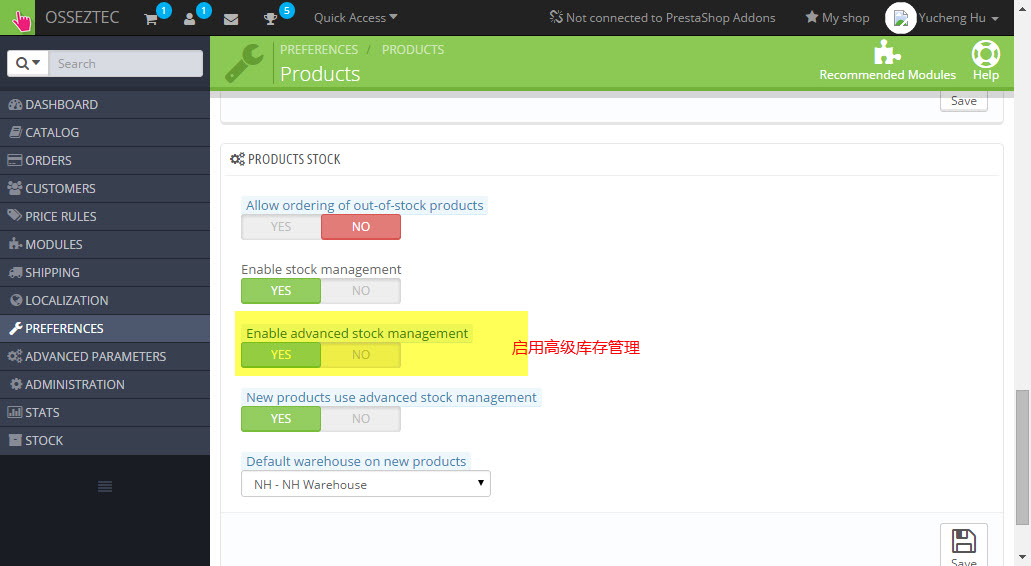Click the new customers notification icon
The image size is (1031, 566).
190,18
